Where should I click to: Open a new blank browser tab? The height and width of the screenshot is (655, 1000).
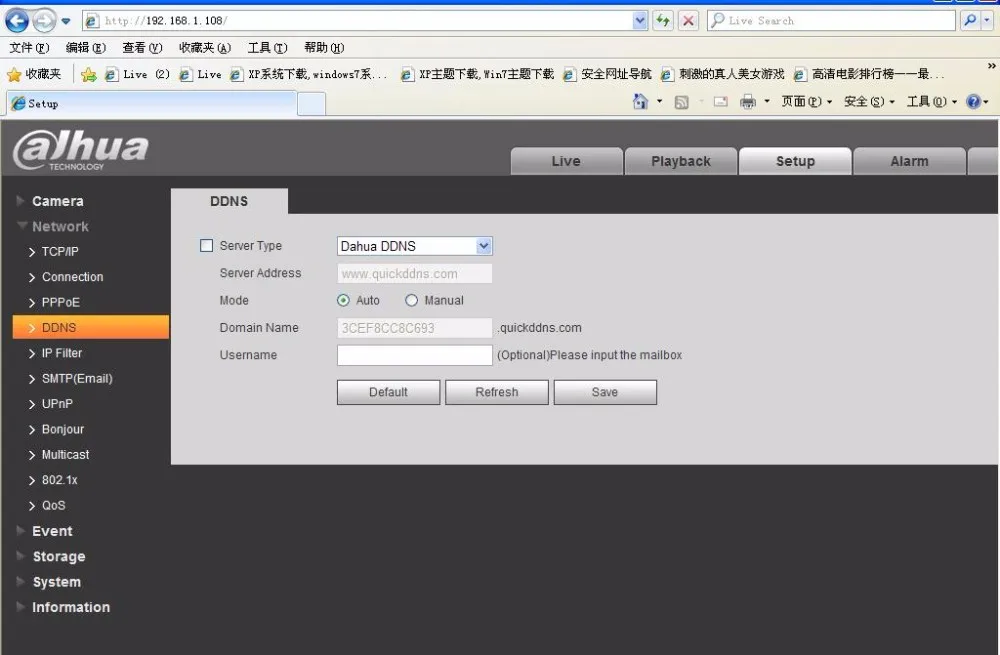pos(311,104)
